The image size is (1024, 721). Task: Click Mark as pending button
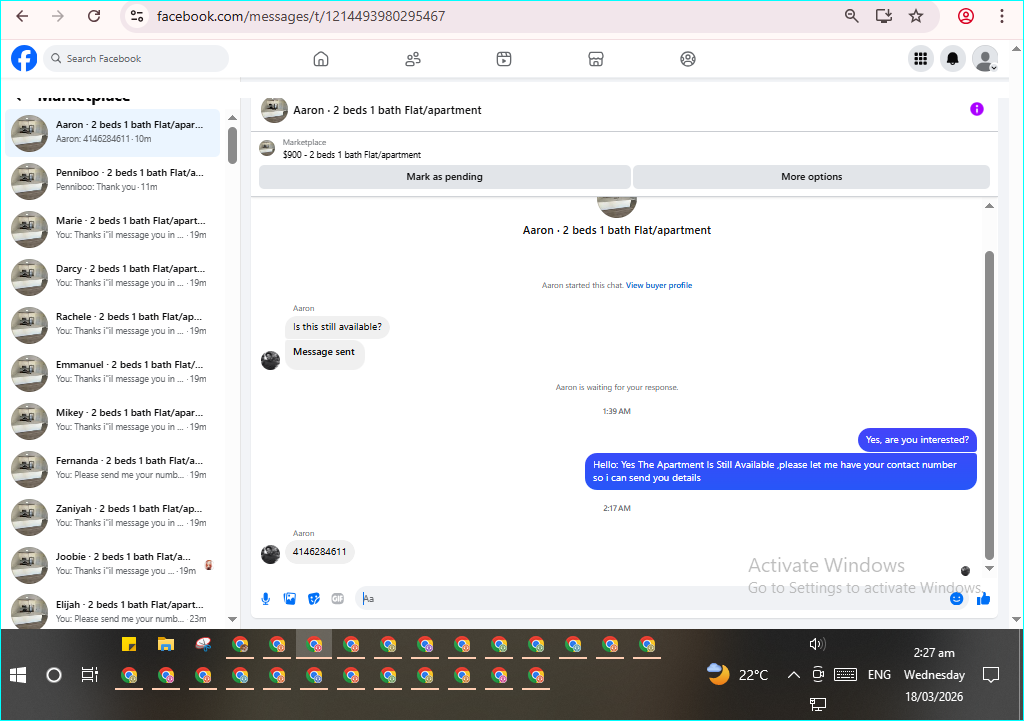click(445, 177)
